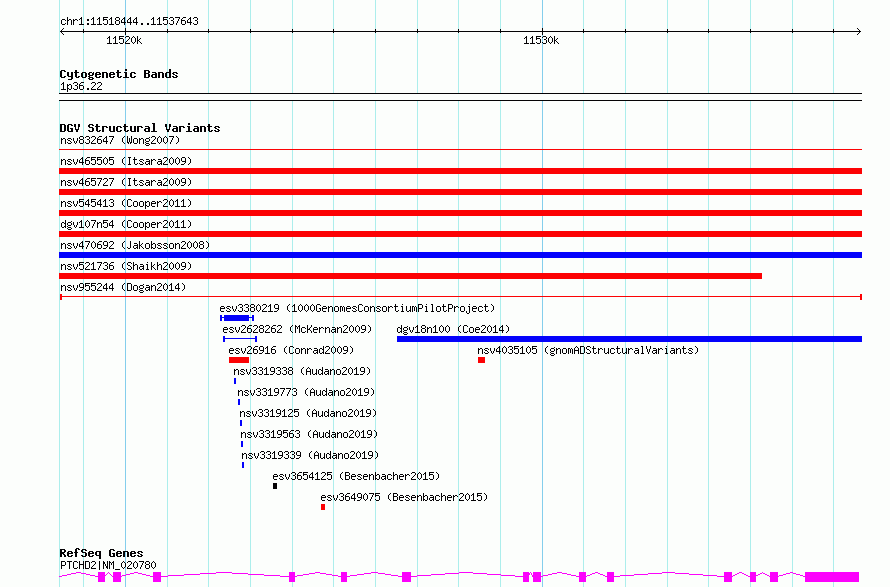The height and width of the screenshot is (587, 890).
Task: Click the chr1:11518444..11537643 coordinates text
Action: click(x=129, y=22)
